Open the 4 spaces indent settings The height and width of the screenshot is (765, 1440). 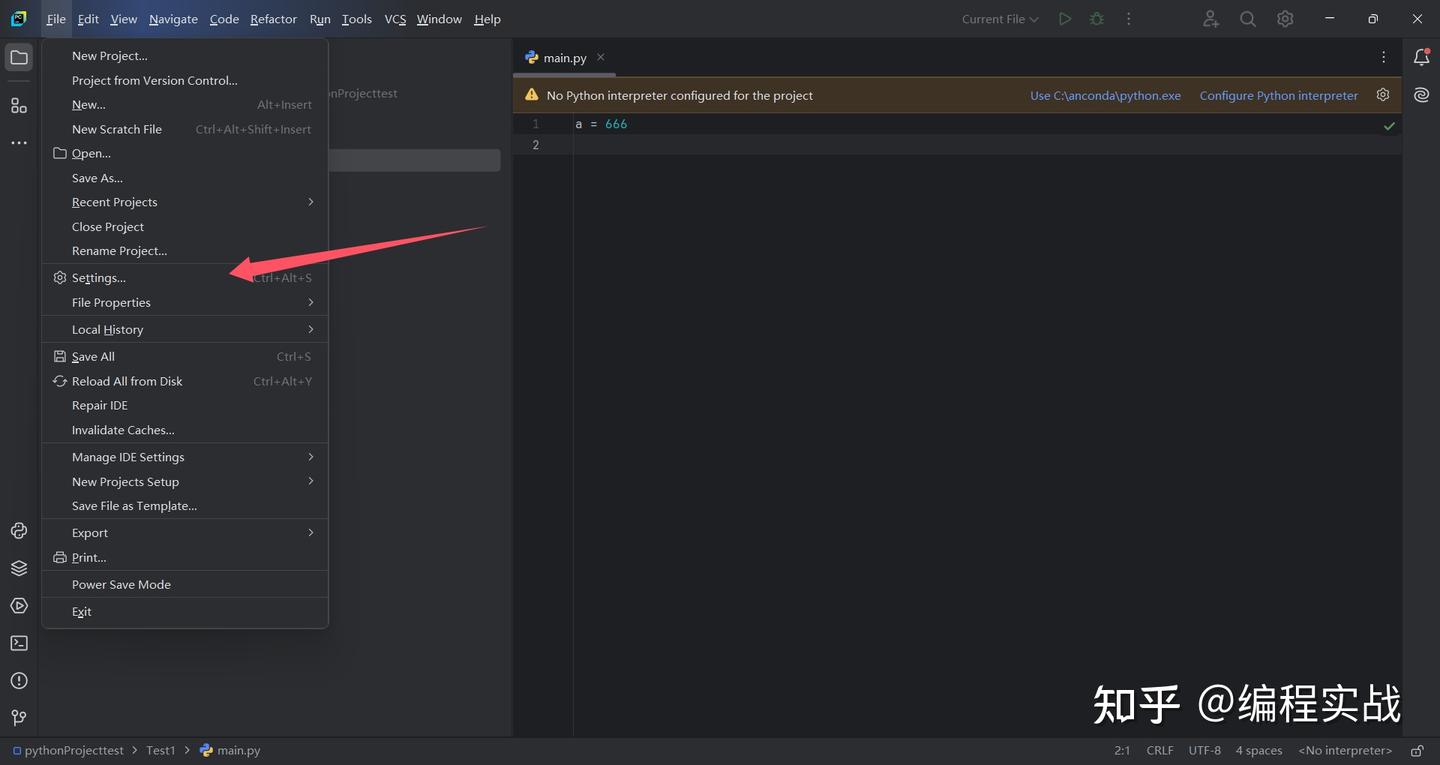pos(1259,750)
